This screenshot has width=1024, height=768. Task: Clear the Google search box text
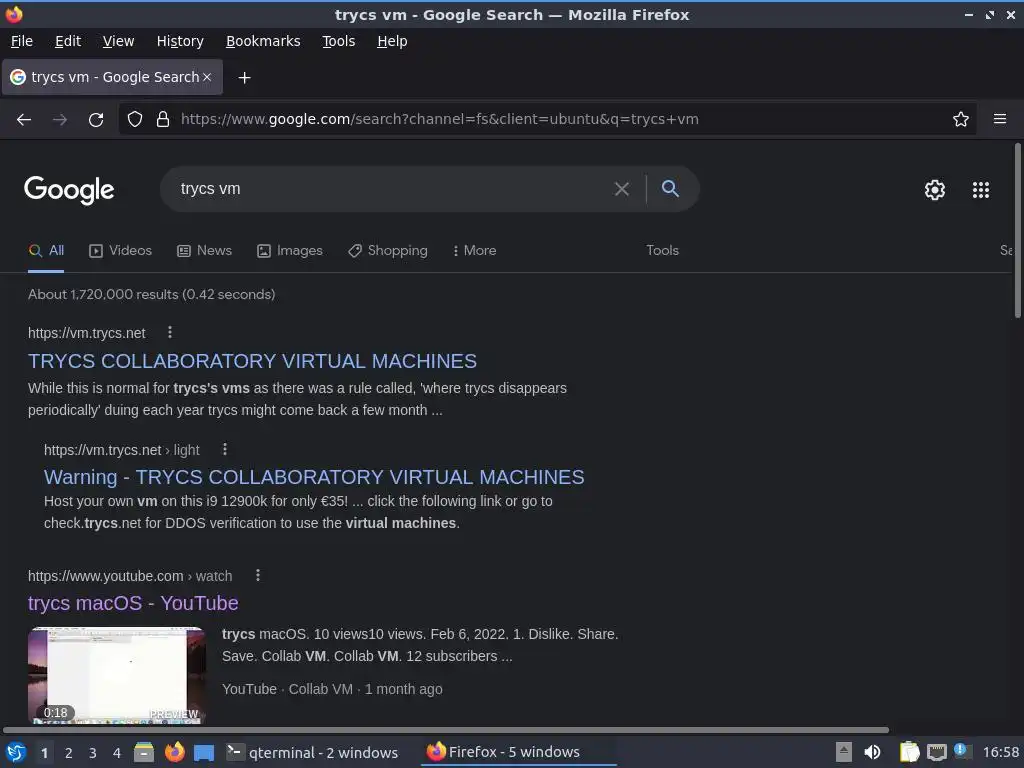(x=622, y=189)
